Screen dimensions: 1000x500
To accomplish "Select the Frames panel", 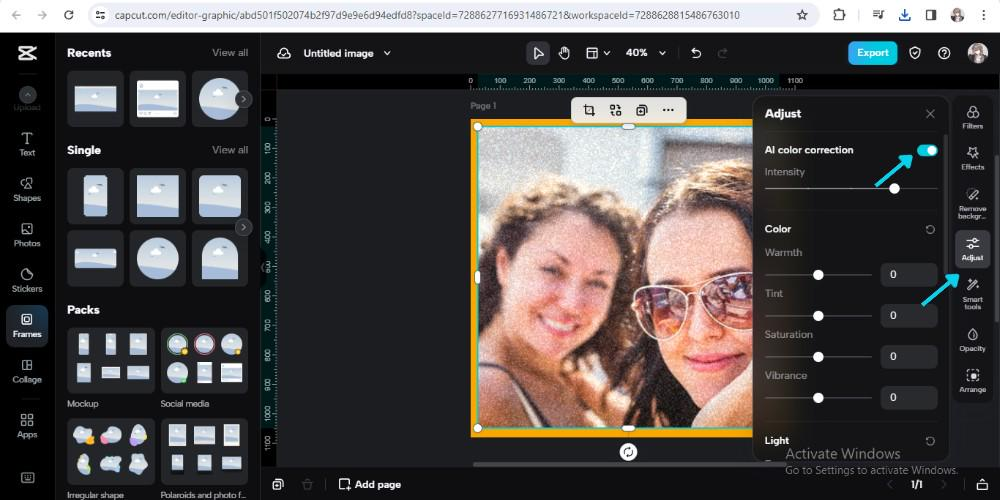I will [27, 325].
